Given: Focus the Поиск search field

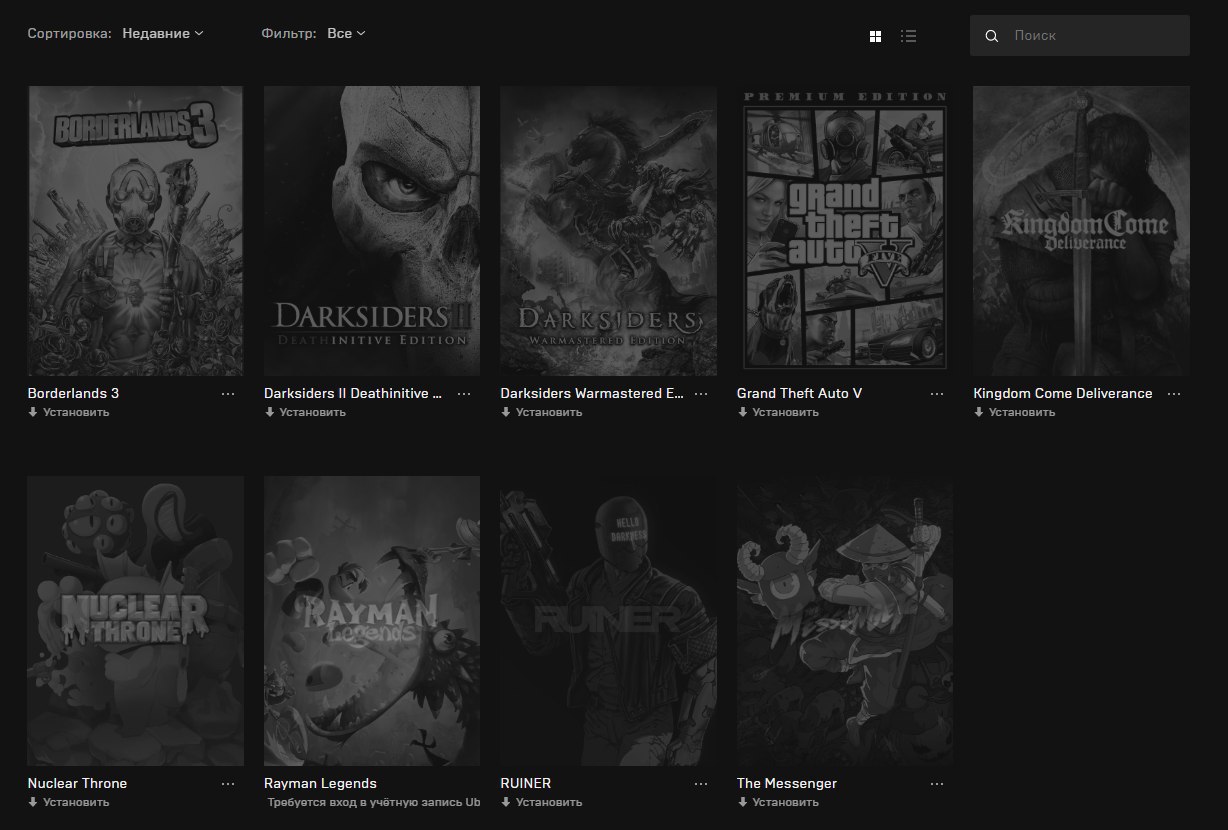Looking at the screenshot, I should tap(1080, 35).
